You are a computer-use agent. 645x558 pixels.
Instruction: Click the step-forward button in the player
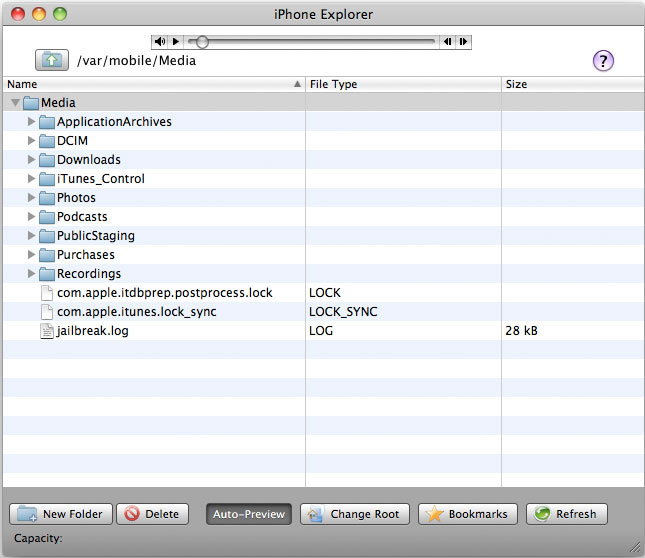[x=462, y=42]
